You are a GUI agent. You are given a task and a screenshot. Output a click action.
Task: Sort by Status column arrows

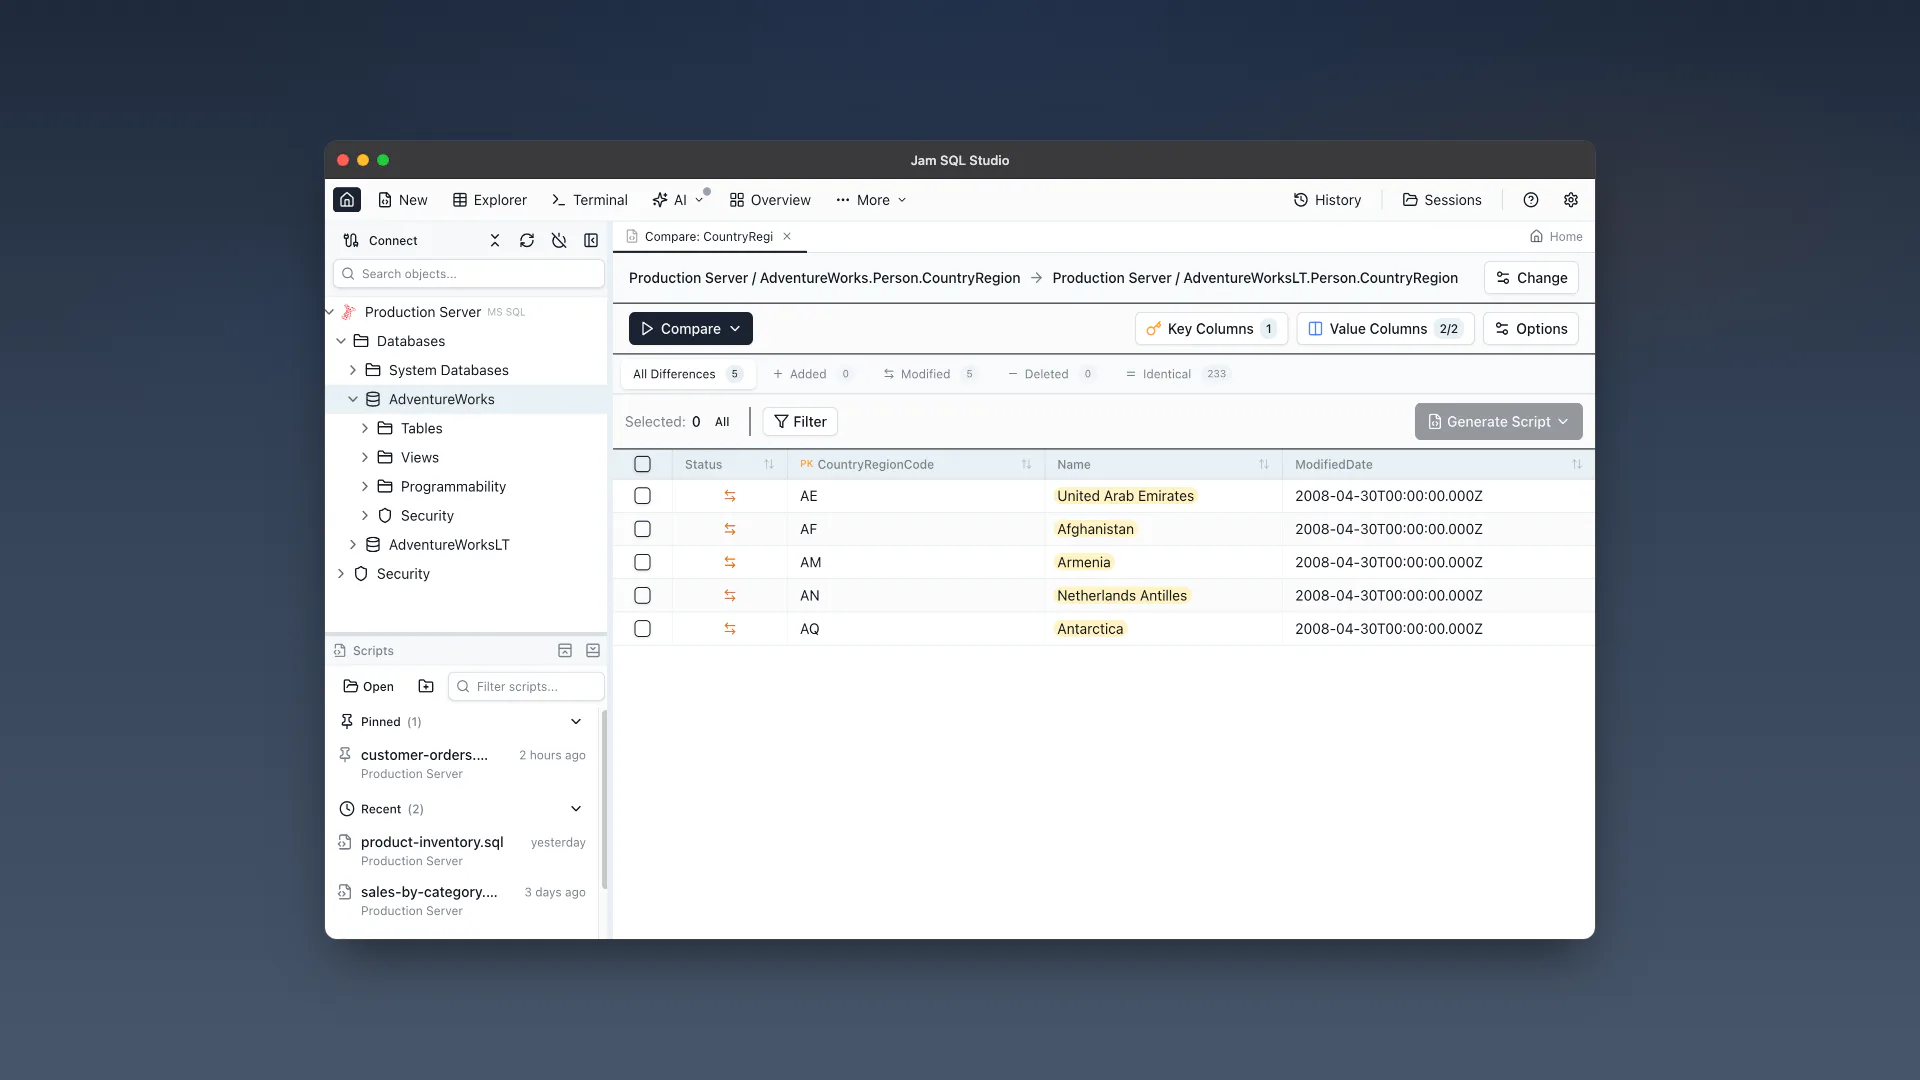(769, 465)
